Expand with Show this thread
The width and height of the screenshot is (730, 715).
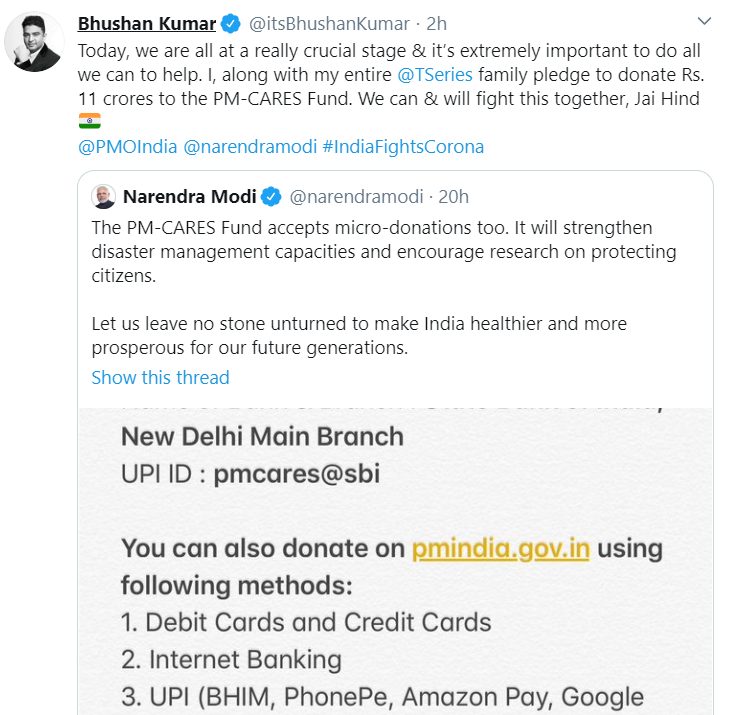[160, 378]
